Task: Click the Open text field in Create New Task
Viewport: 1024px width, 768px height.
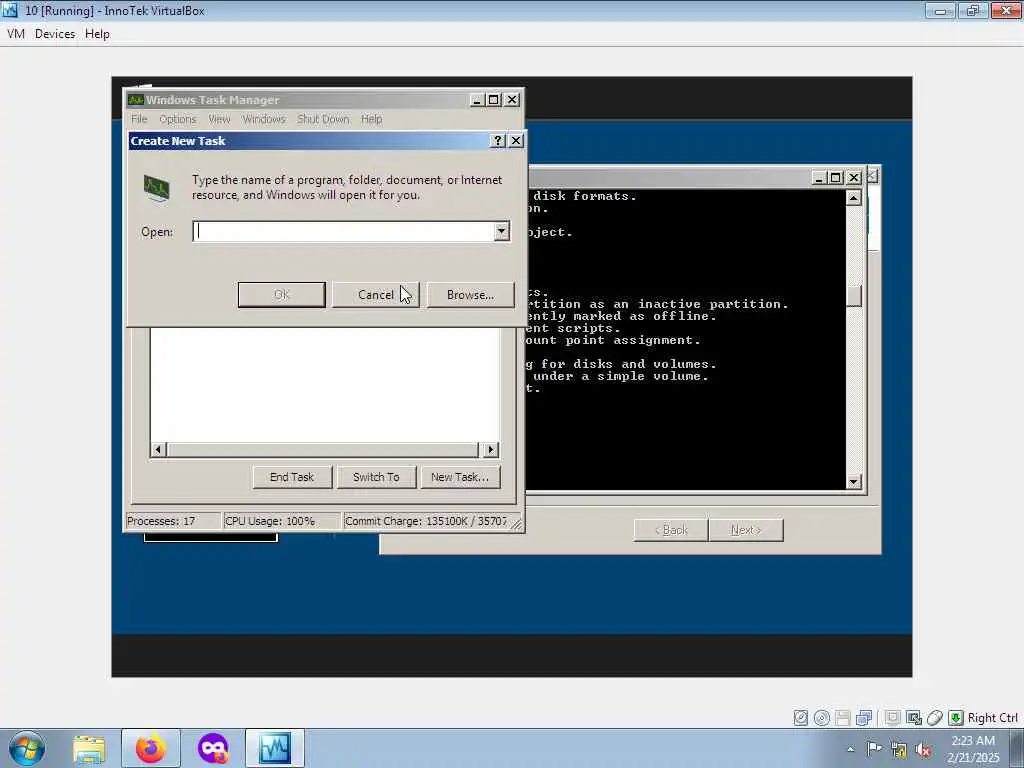Action: 344,231
